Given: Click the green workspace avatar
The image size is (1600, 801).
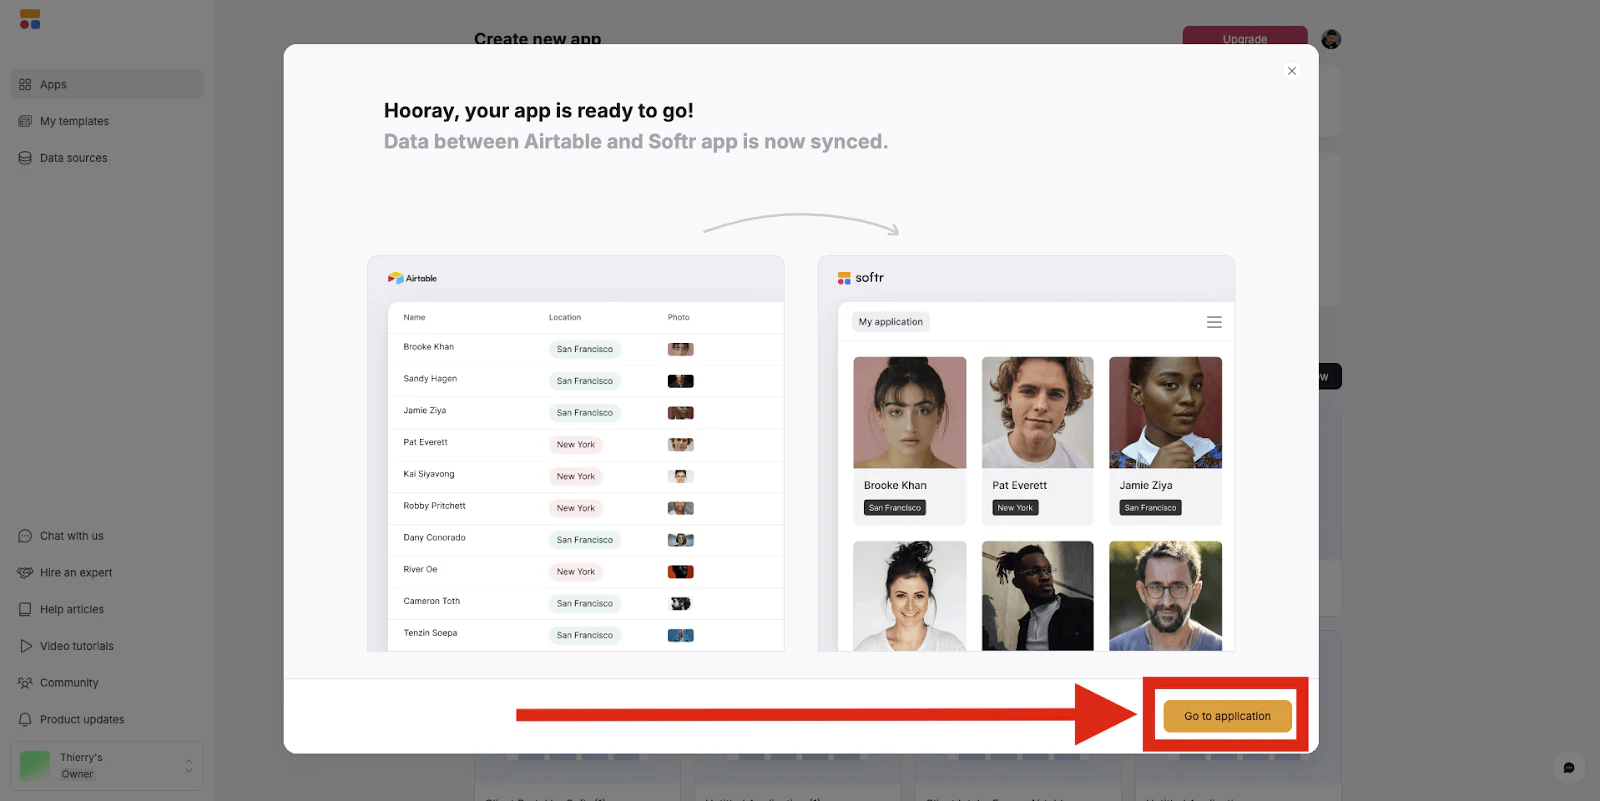Looking at the screenshot, I should 35,766.
